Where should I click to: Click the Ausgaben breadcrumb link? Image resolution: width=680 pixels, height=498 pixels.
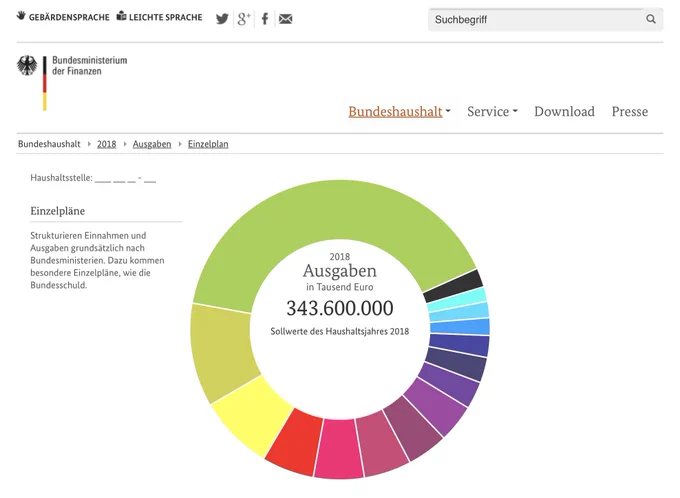[x=152, y=144]
